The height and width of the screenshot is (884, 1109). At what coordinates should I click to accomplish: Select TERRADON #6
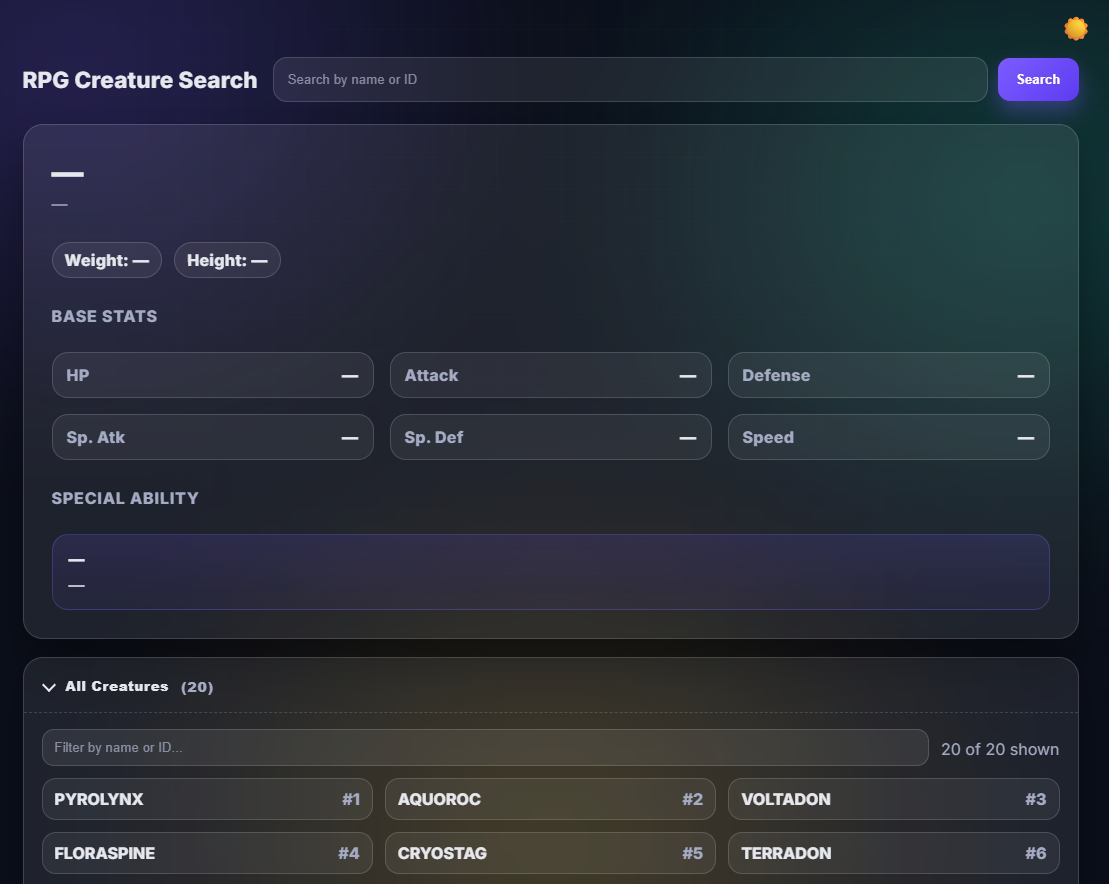click(893, 853)
